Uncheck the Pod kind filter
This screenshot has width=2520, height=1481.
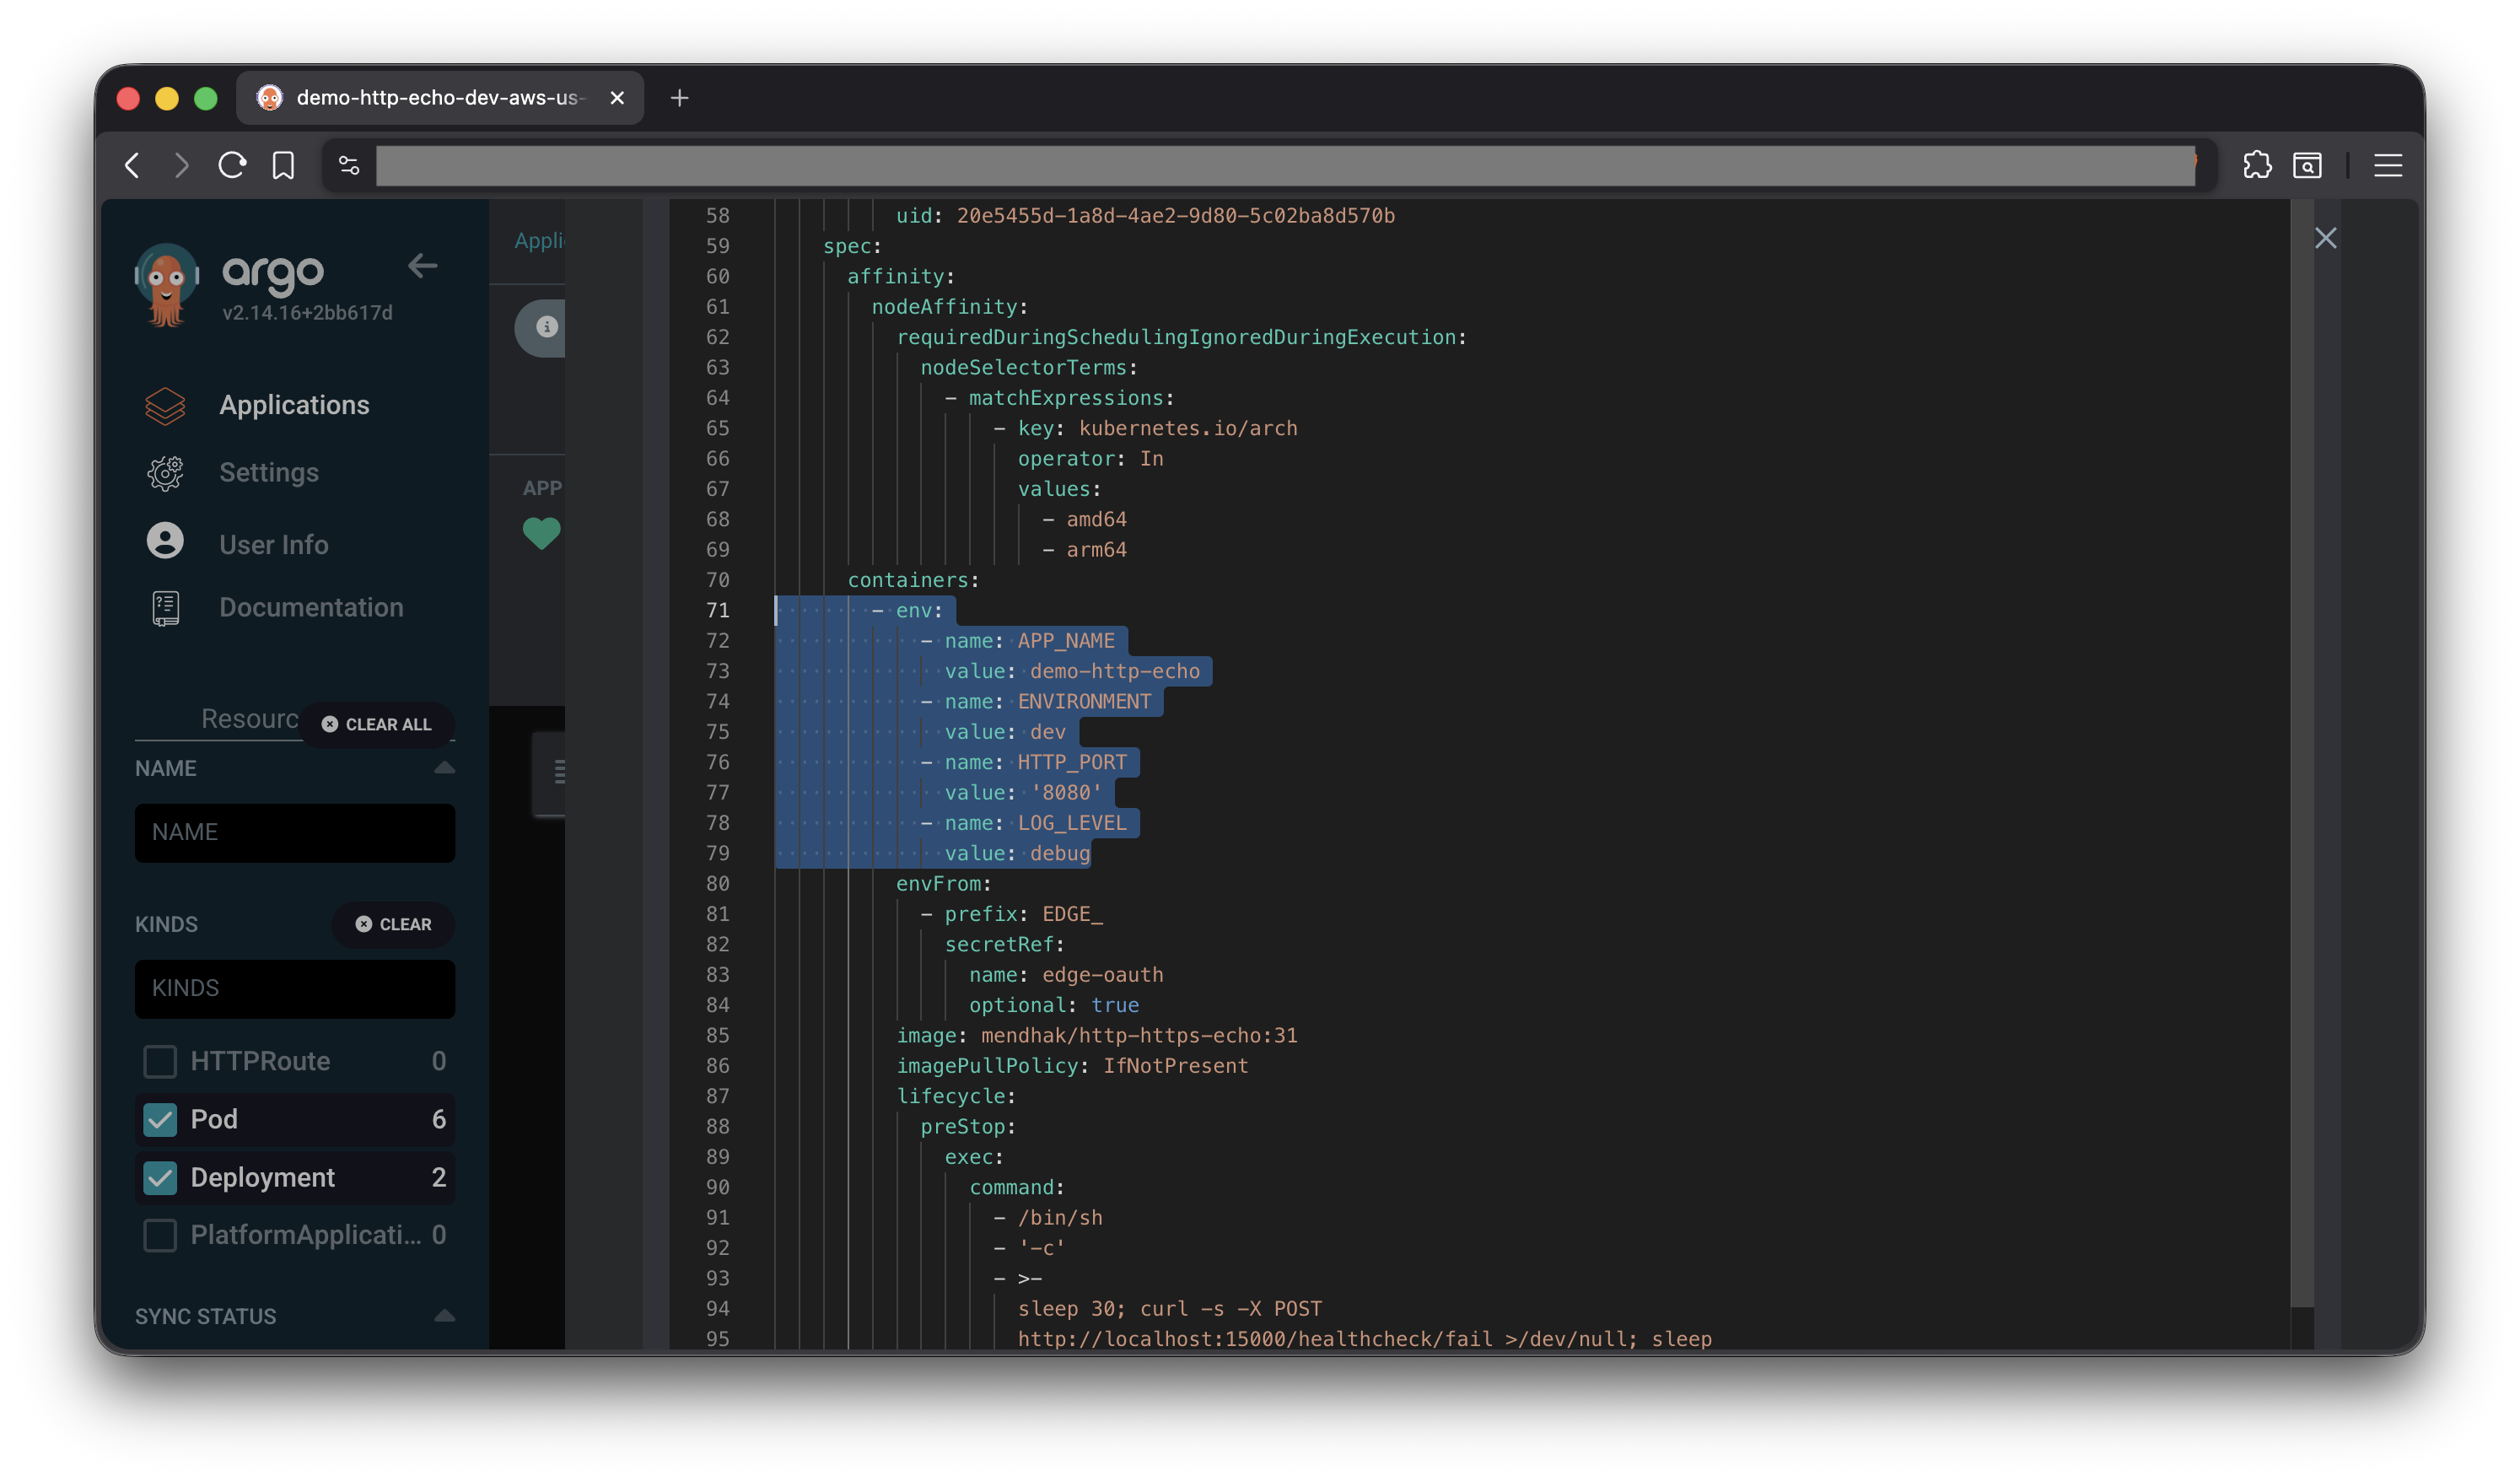coord(160,1119)
